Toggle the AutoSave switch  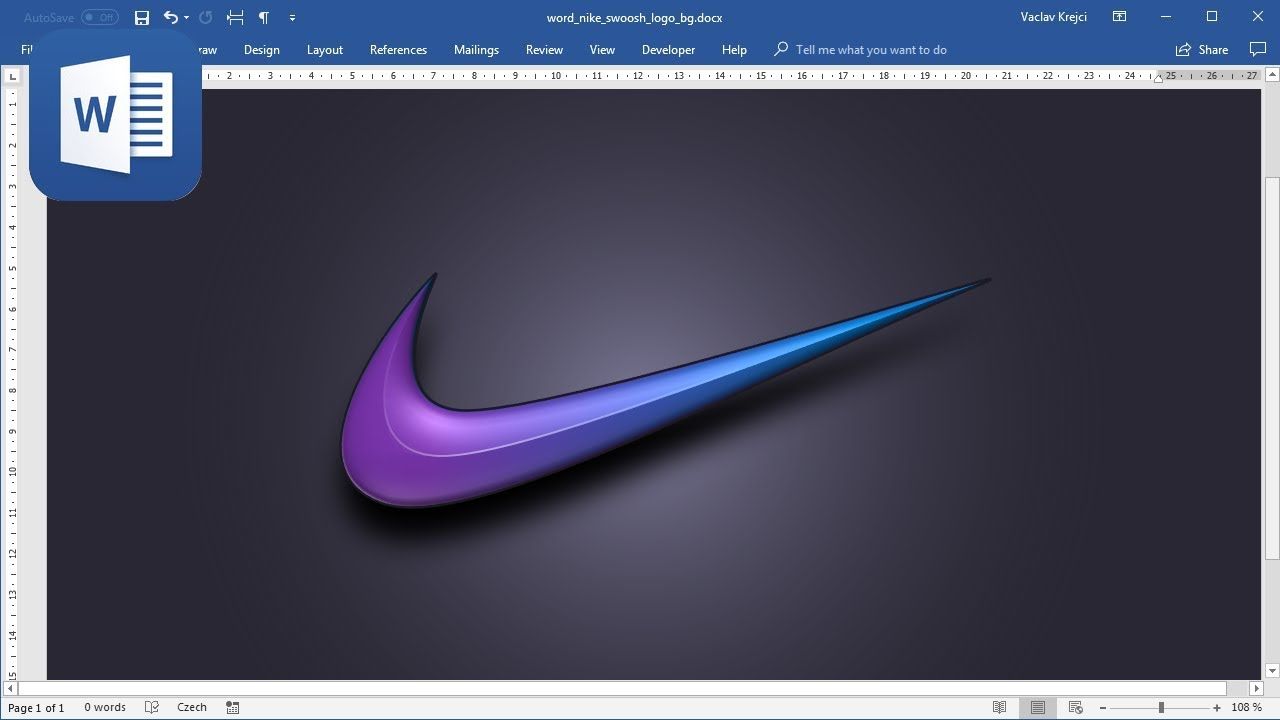click(x=100, y=17)
